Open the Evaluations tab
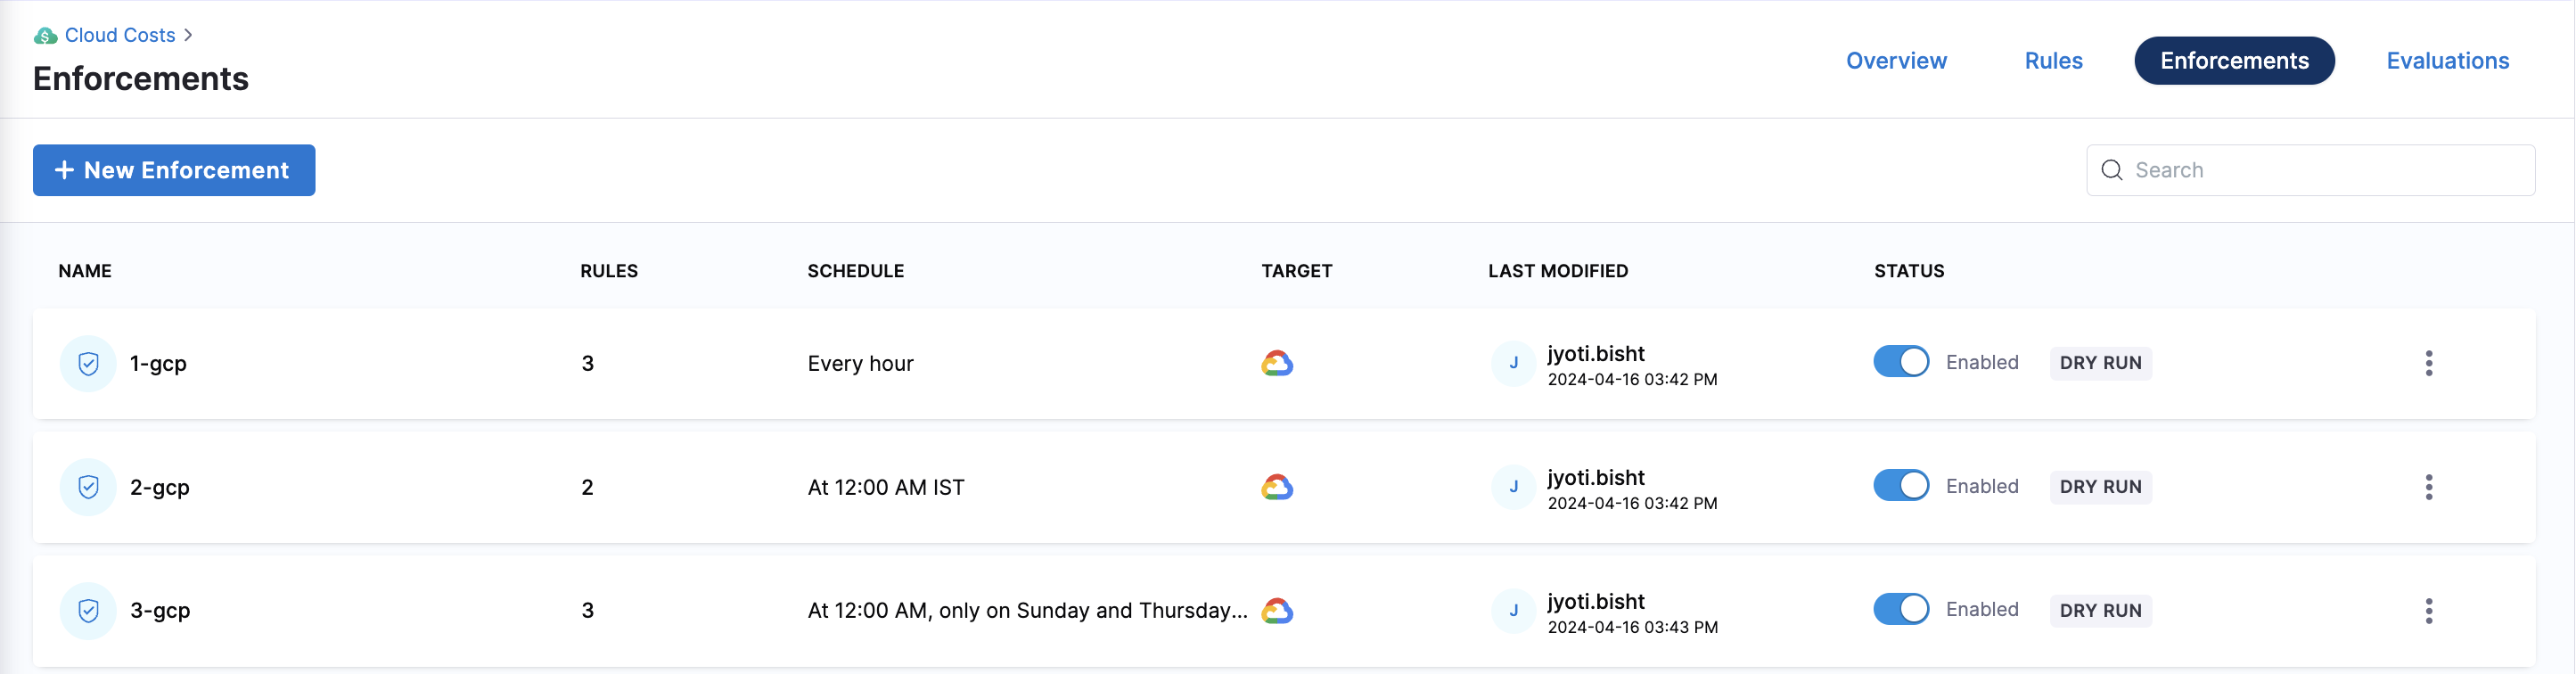The image size is (2576, 674). pos(2447,61)
